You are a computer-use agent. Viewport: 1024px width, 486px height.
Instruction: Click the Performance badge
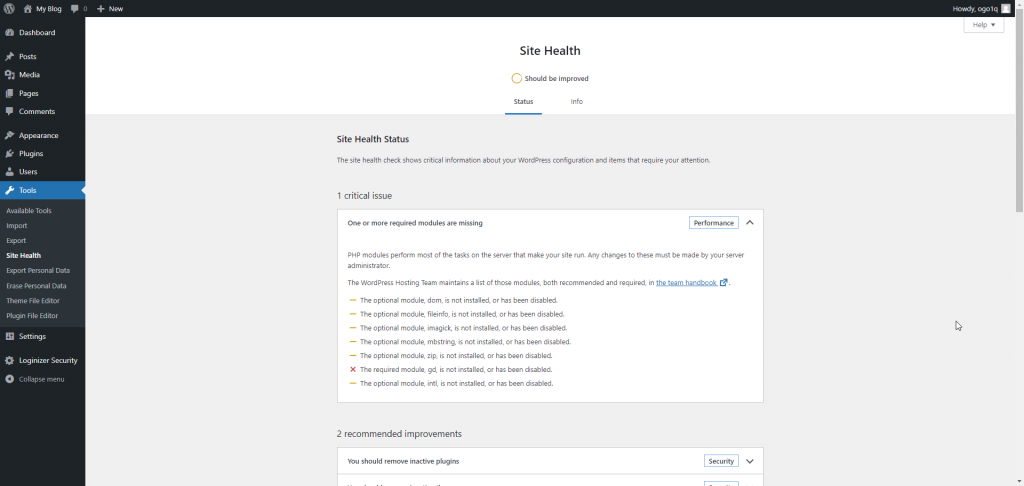pos(714,223)
